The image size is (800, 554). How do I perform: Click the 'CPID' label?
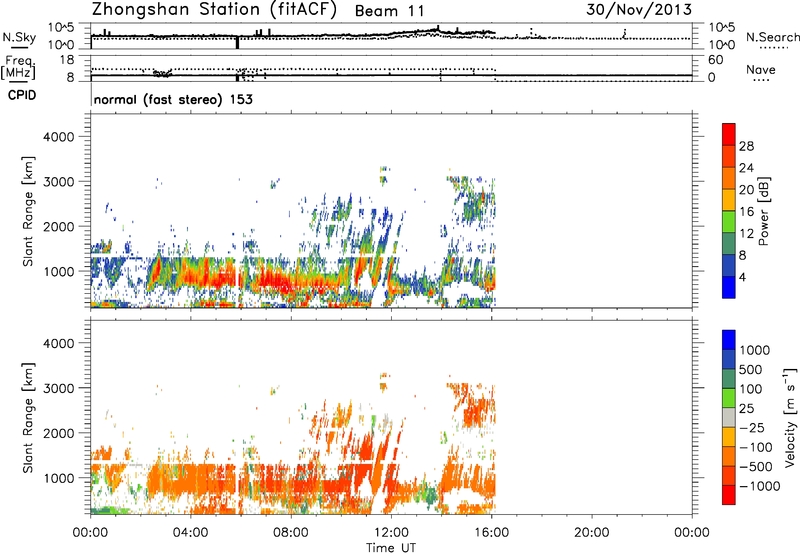coord(22,95)
